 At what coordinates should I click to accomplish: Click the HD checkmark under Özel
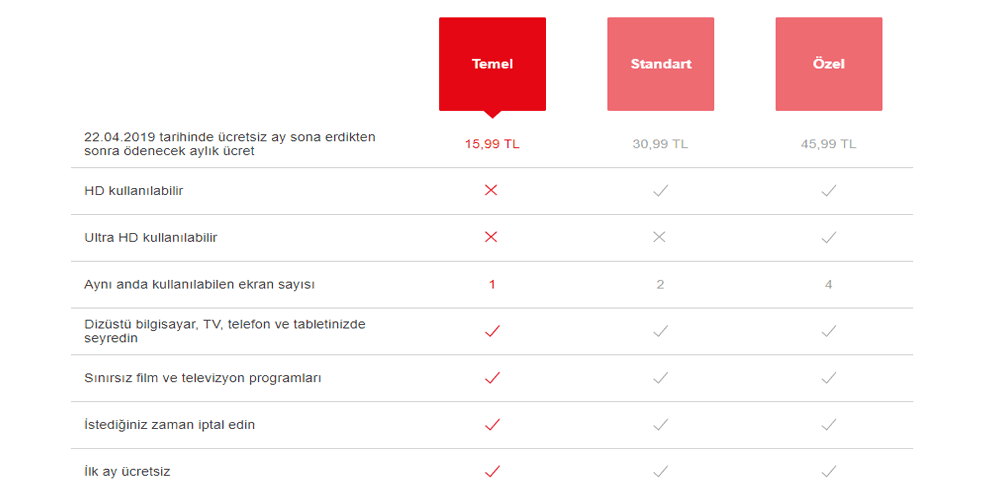point(828,190)
